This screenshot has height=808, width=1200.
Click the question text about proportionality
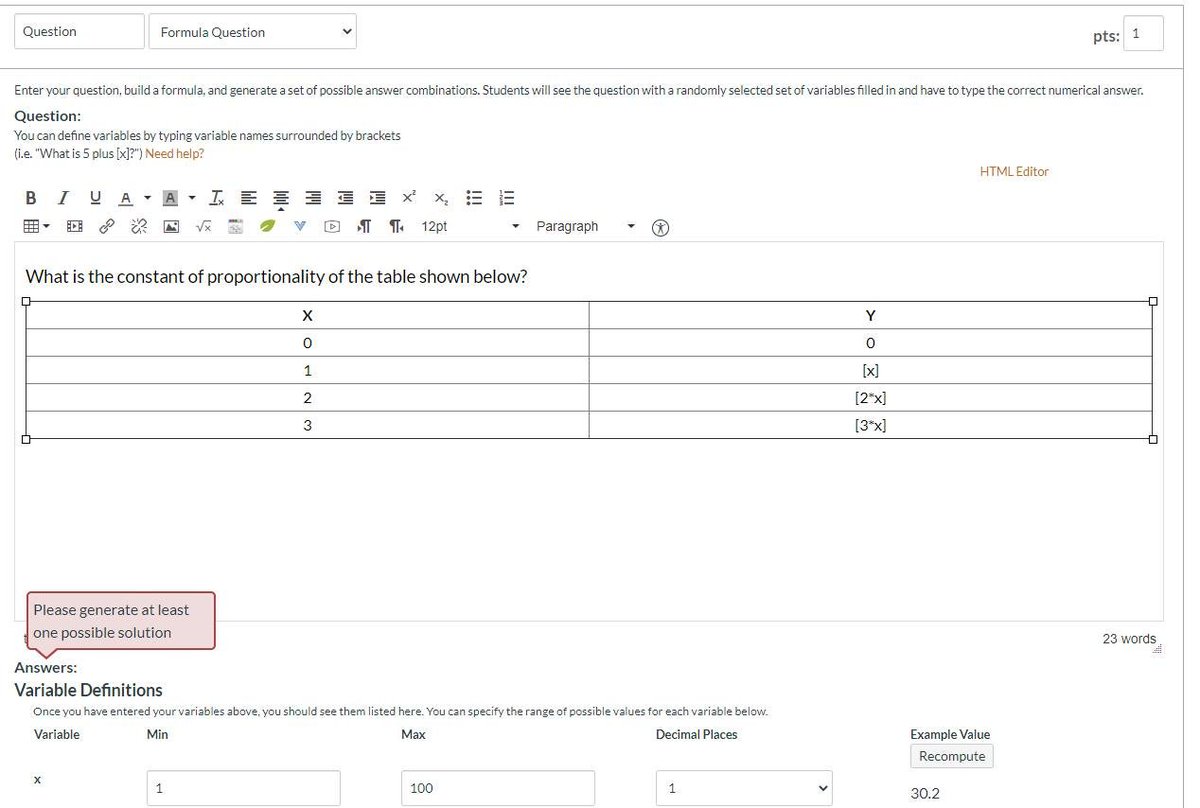[x=276, y=276]
